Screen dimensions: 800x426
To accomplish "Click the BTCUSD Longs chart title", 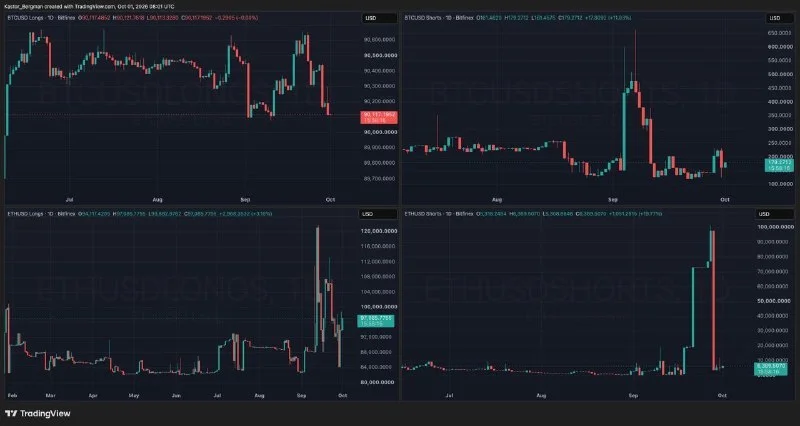I will (x=41, y=18).
